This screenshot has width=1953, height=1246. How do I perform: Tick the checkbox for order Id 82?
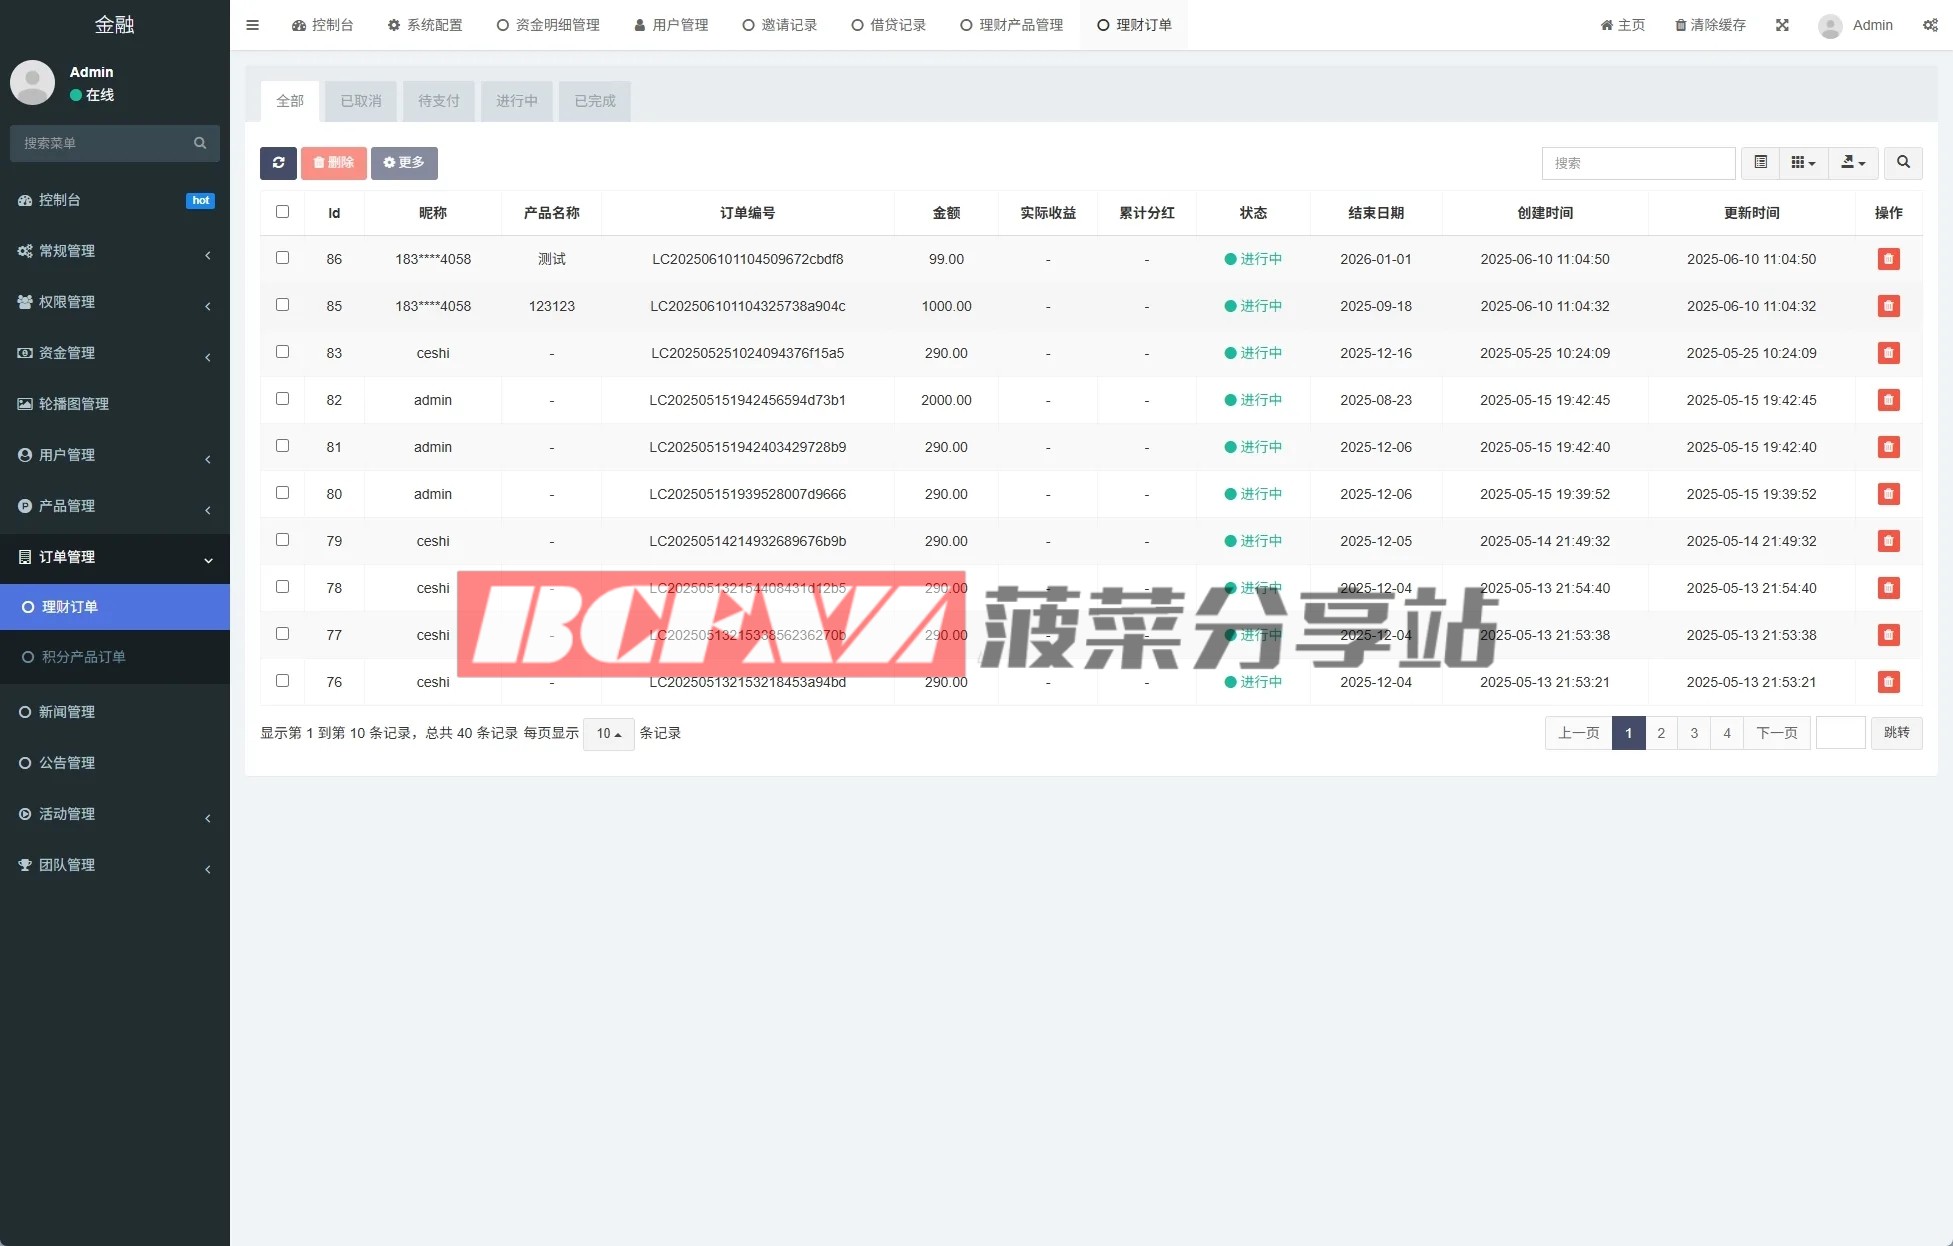282,399
